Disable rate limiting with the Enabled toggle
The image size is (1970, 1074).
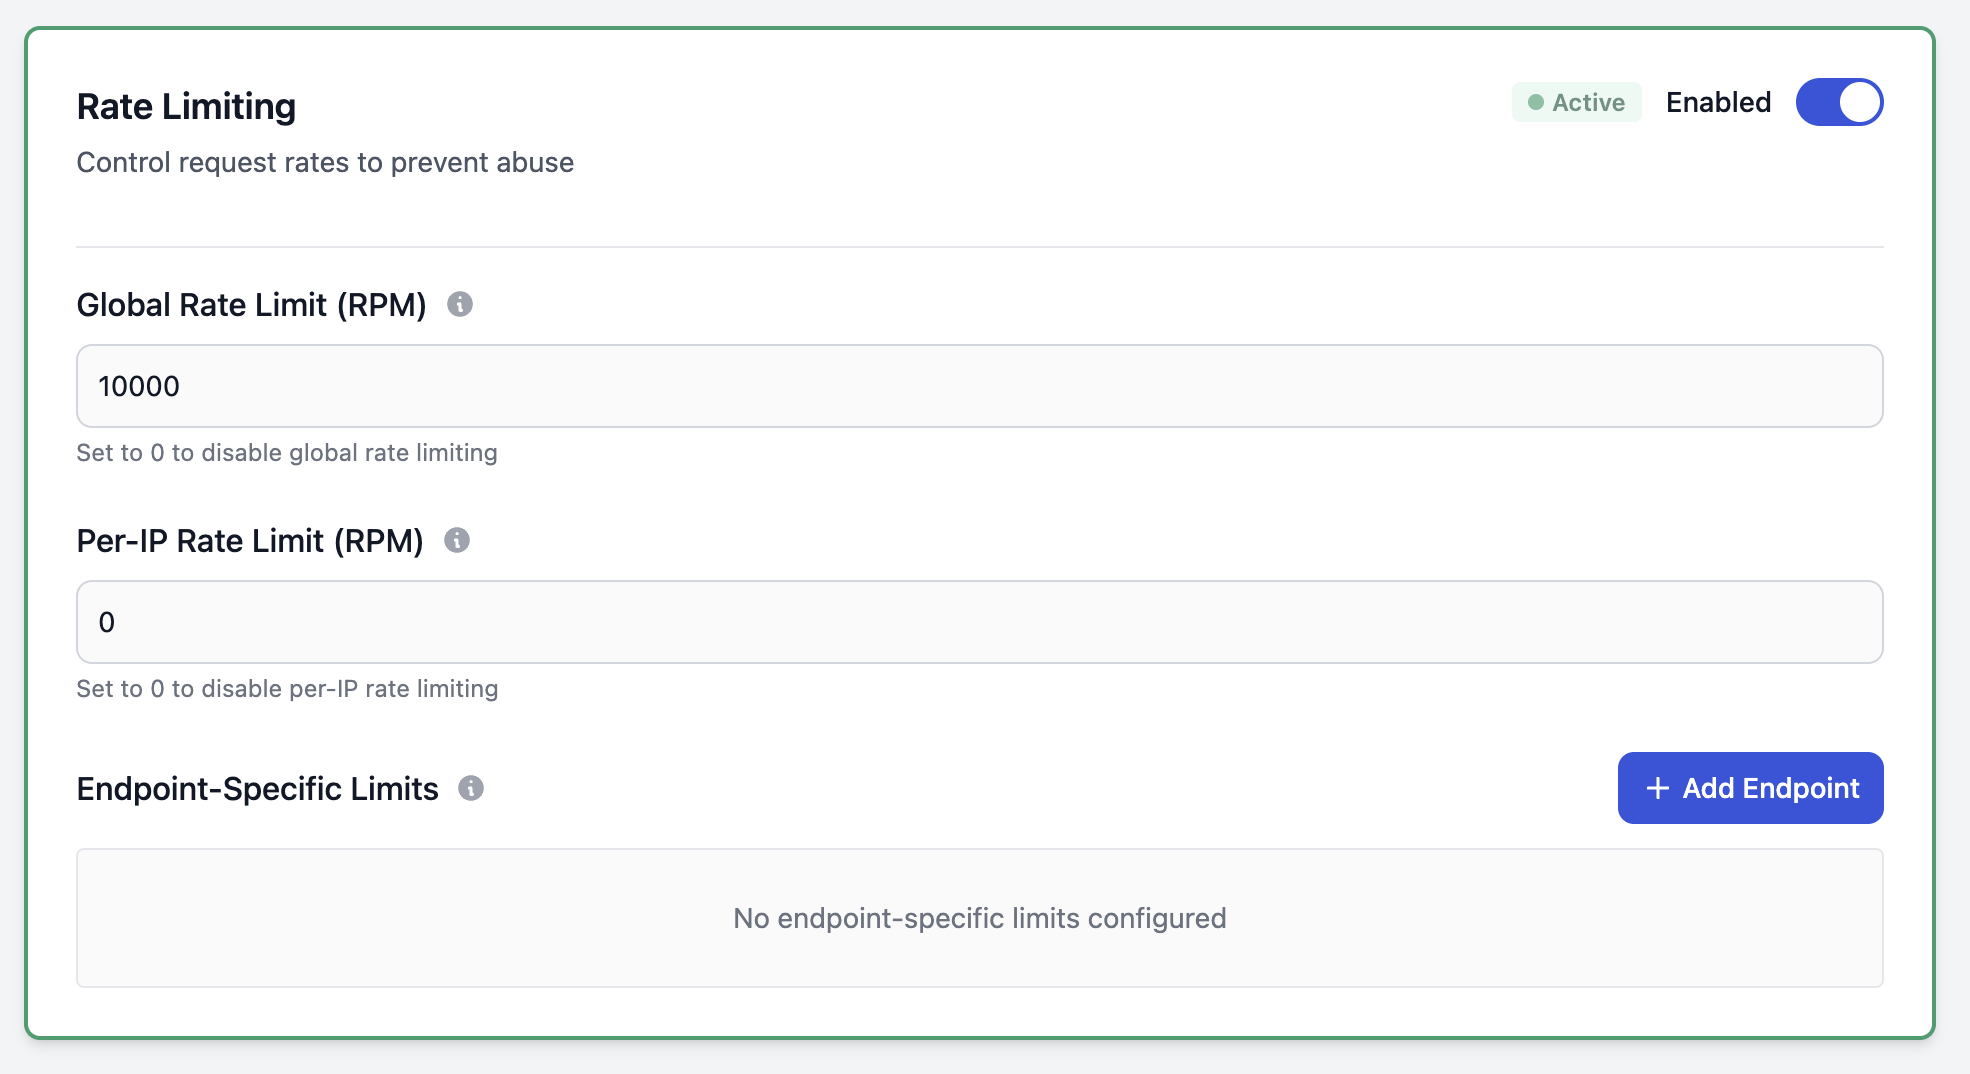pyautogui.click(x=1840, y=101)
